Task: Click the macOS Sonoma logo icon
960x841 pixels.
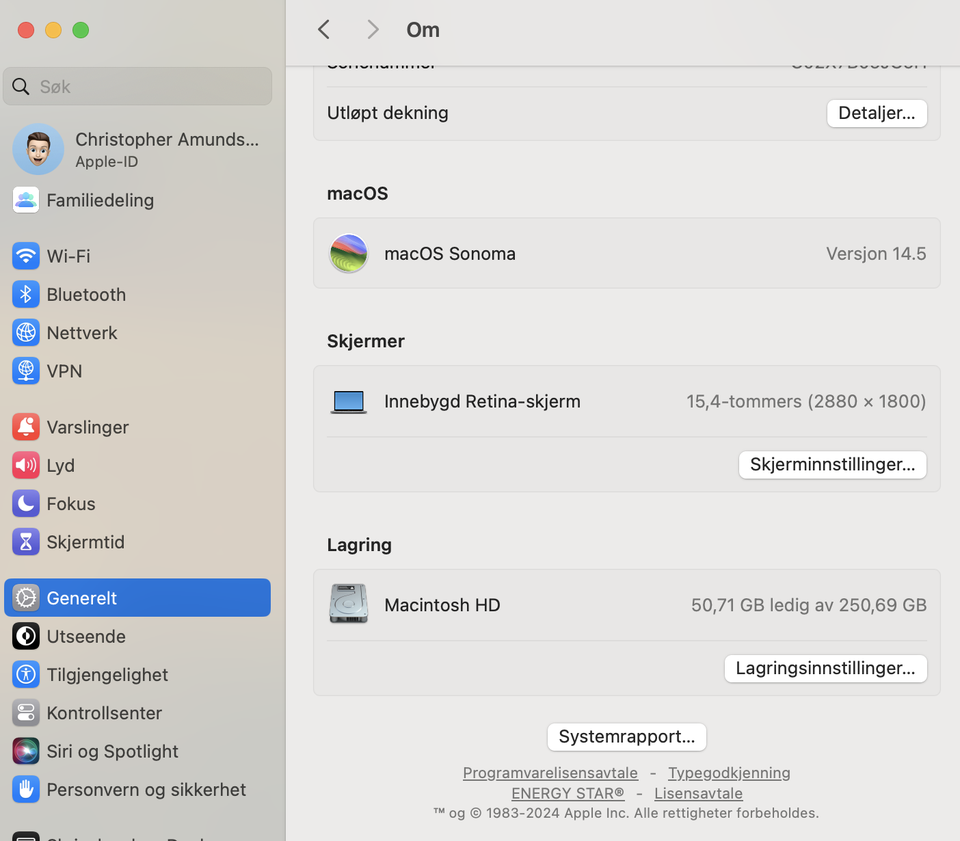Action: 348,253
